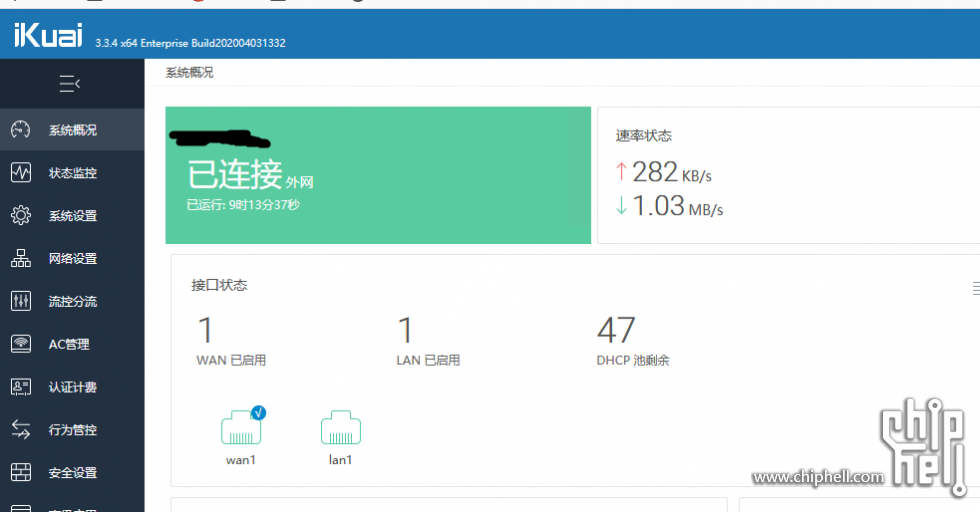
Task: Open the 系统设置 menu item
Action: click(x=72, y=215)
